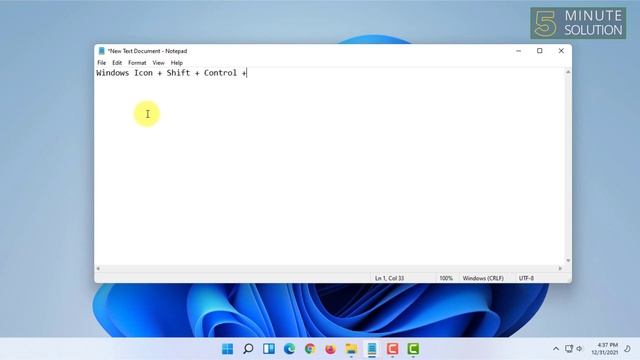The image size is (640, 360).
Task: Open the Help menu
Action: tap(177, 63)
